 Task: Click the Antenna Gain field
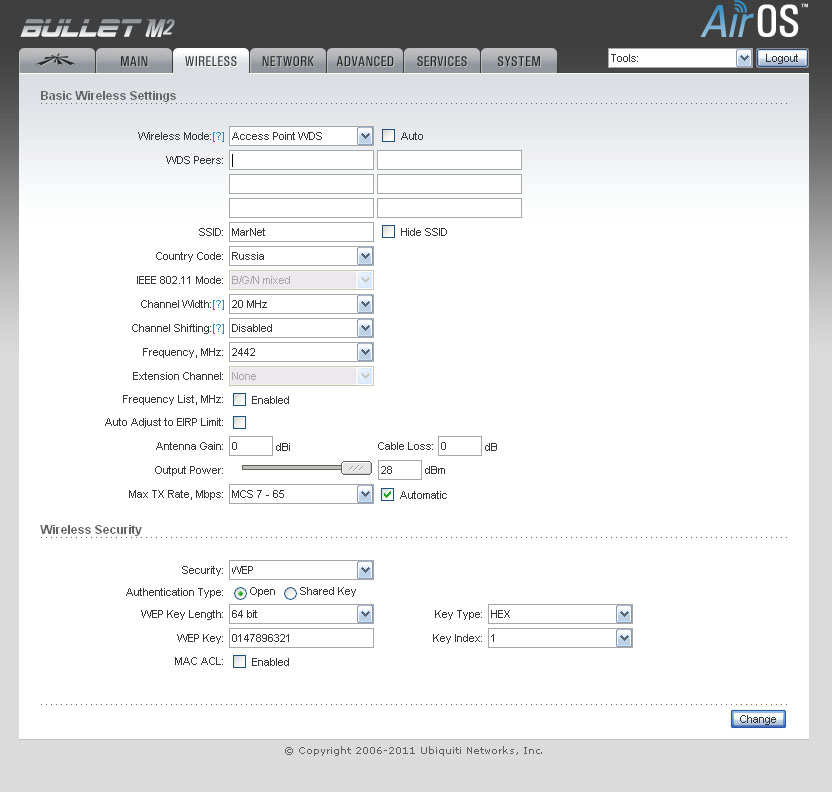pos(251,446)
